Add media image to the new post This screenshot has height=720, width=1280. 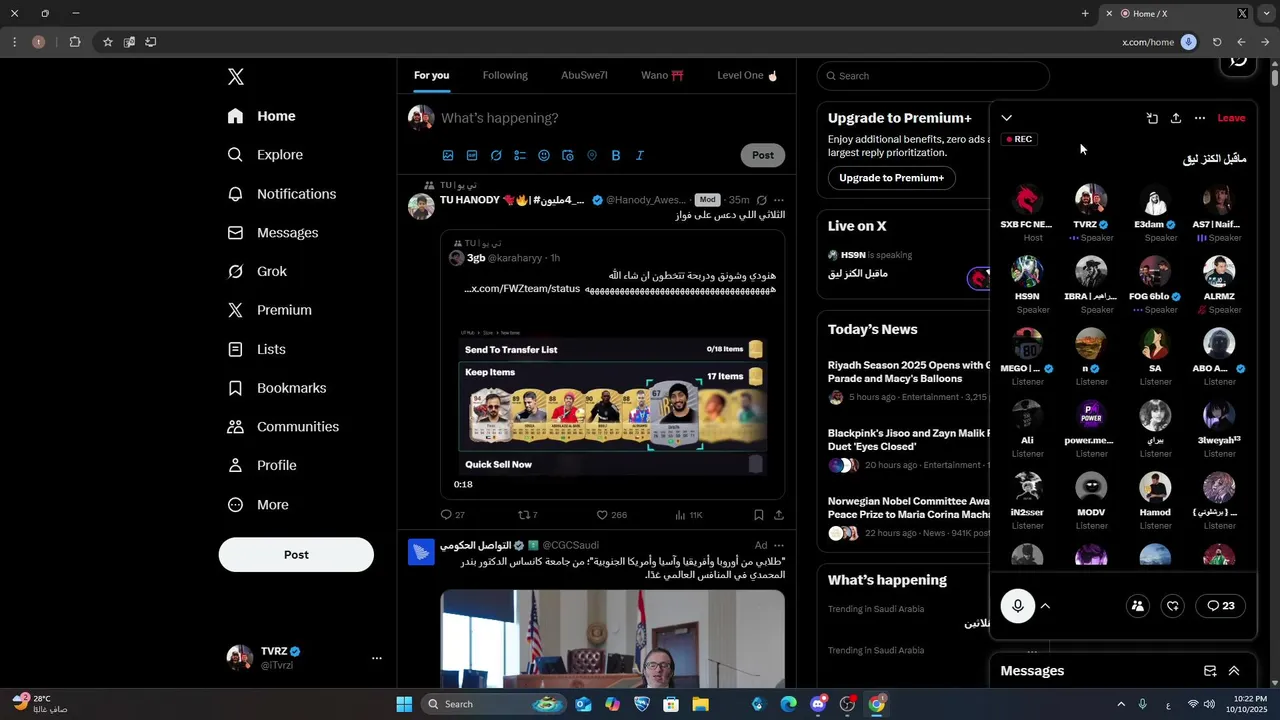coord(448,155)
